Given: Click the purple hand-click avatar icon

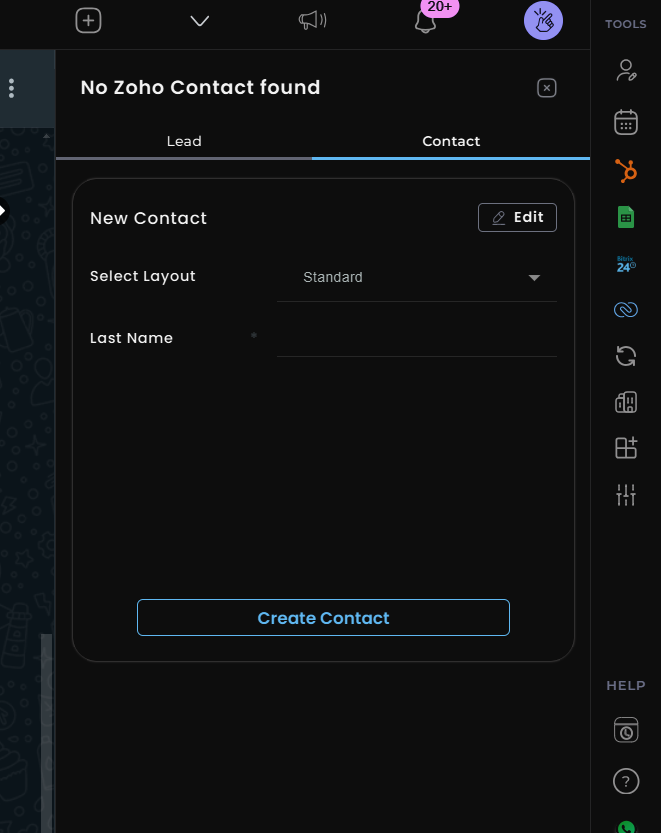Looking at the screenshot, I should pyautogui.click(x=543, y=21).
